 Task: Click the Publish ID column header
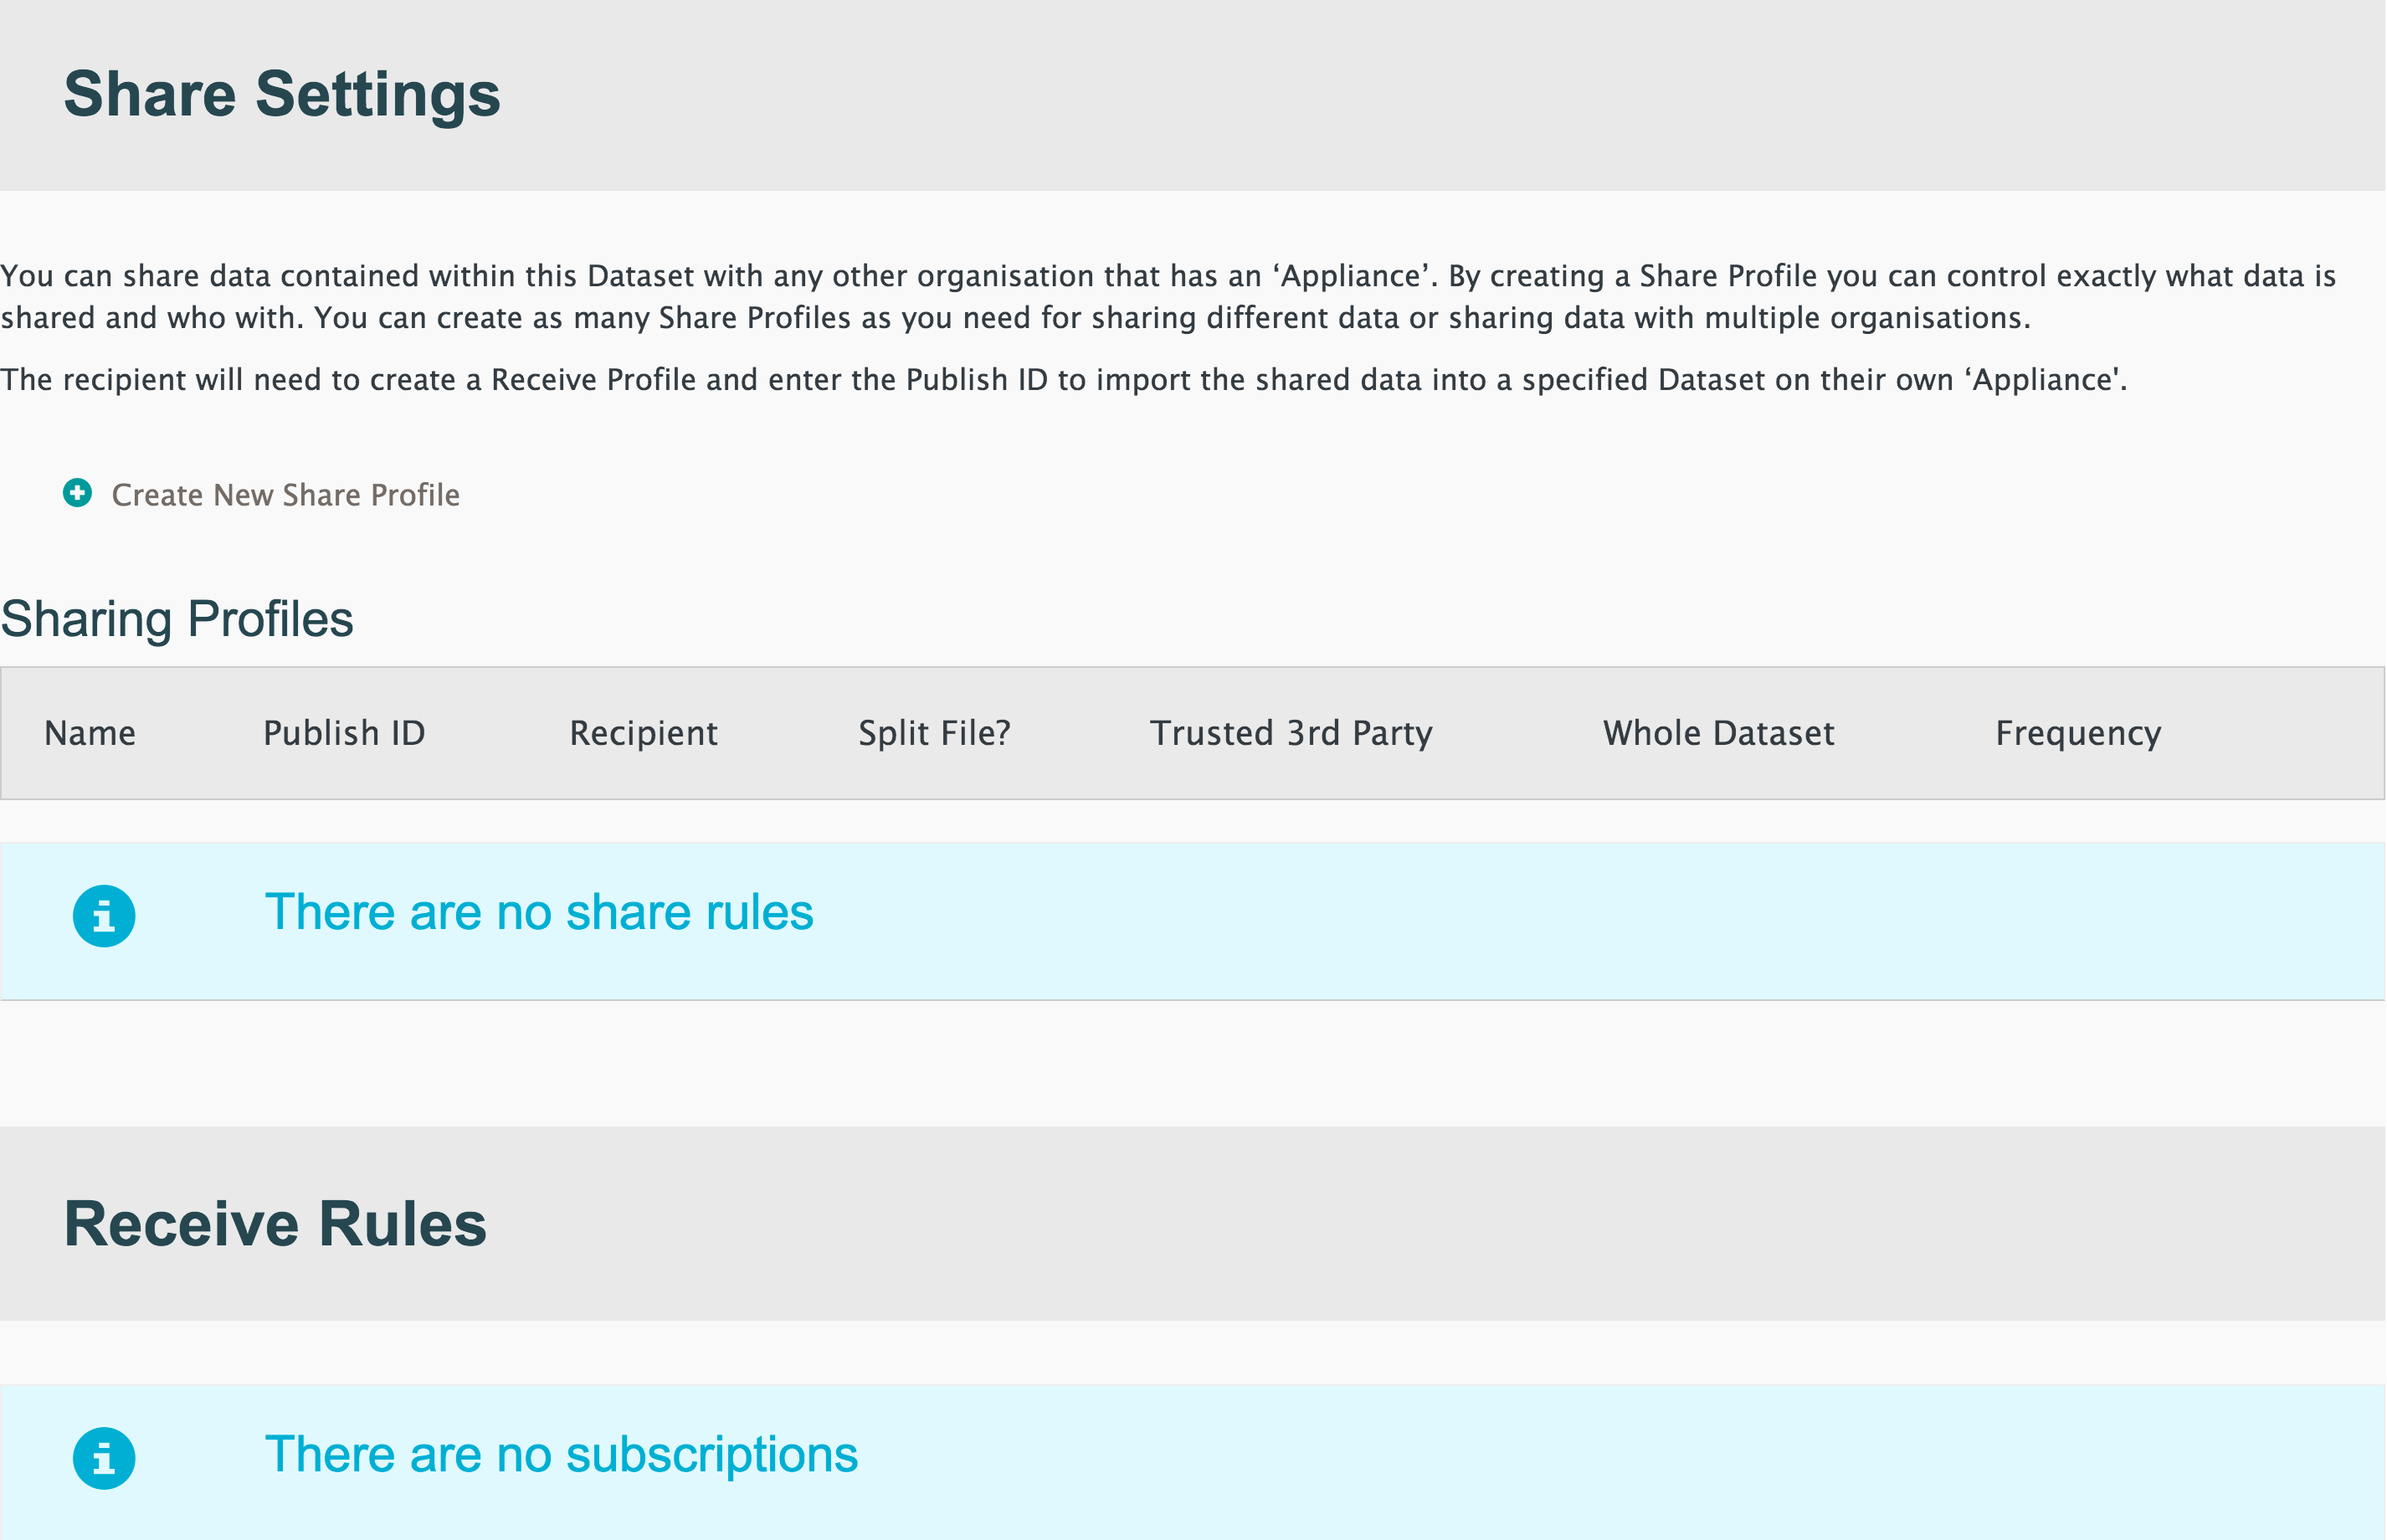pyautogui.click(x=344, y=733)
